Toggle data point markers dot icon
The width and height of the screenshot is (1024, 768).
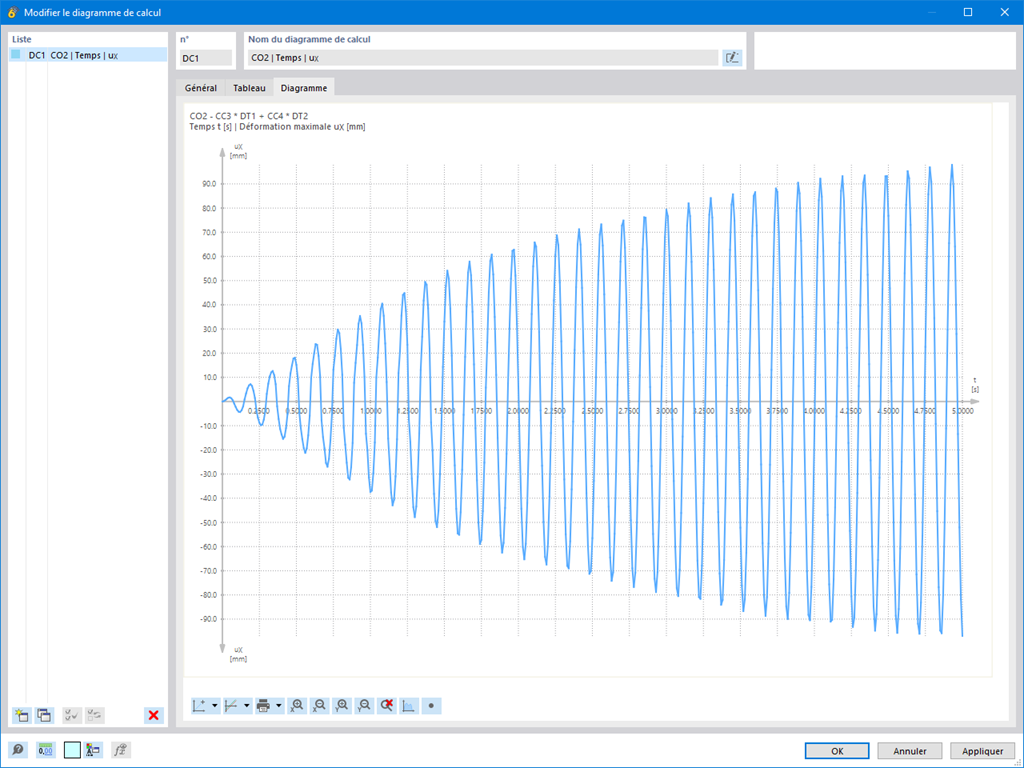click(x=431, y=705)
